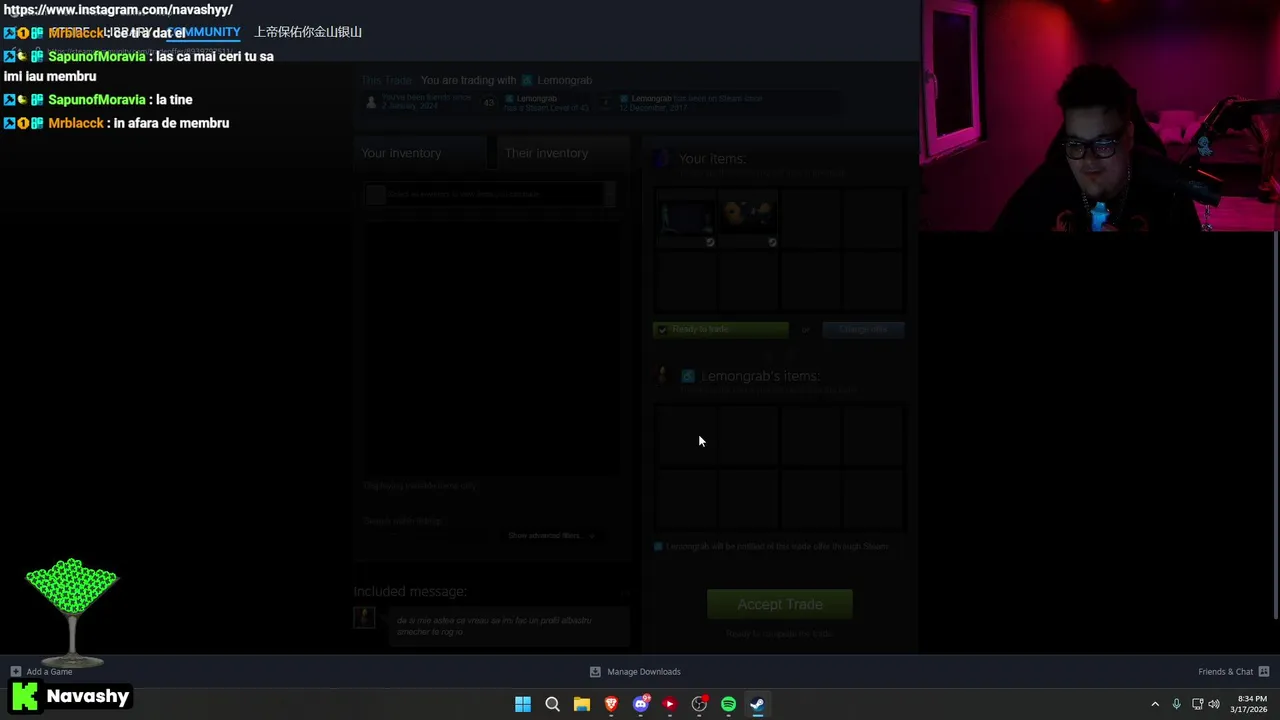Open the round taskbar app with a red badge

click(x=699, y=704)
